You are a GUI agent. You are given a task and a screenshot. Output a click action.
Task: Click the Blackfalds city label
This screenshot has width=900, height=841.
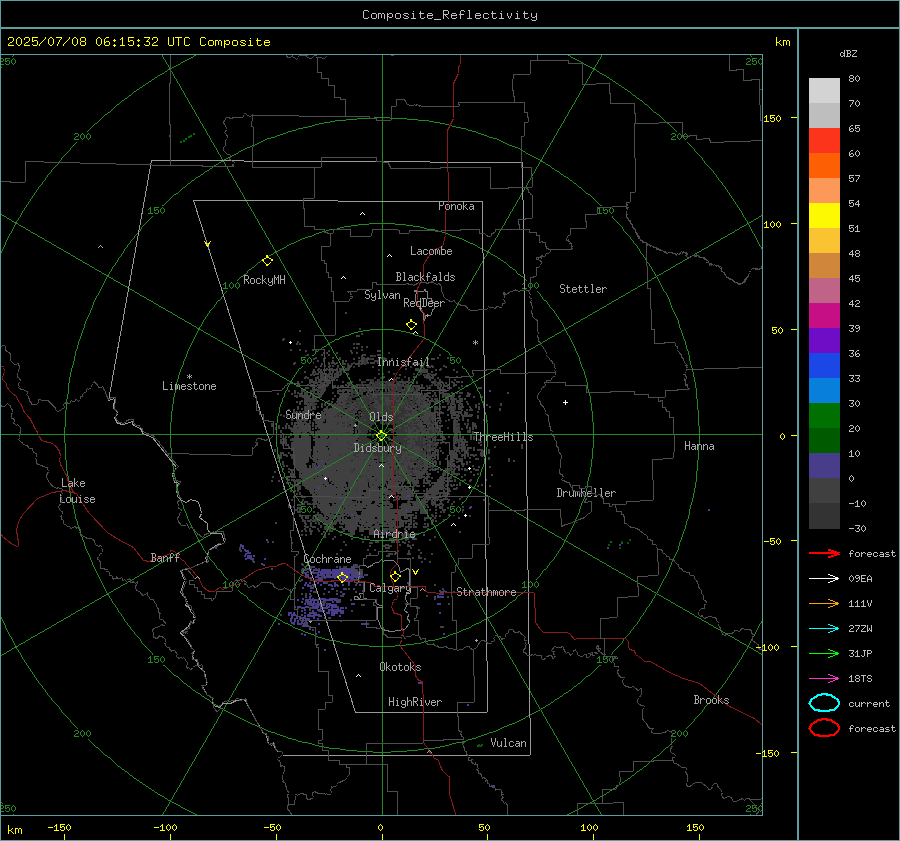425,277
